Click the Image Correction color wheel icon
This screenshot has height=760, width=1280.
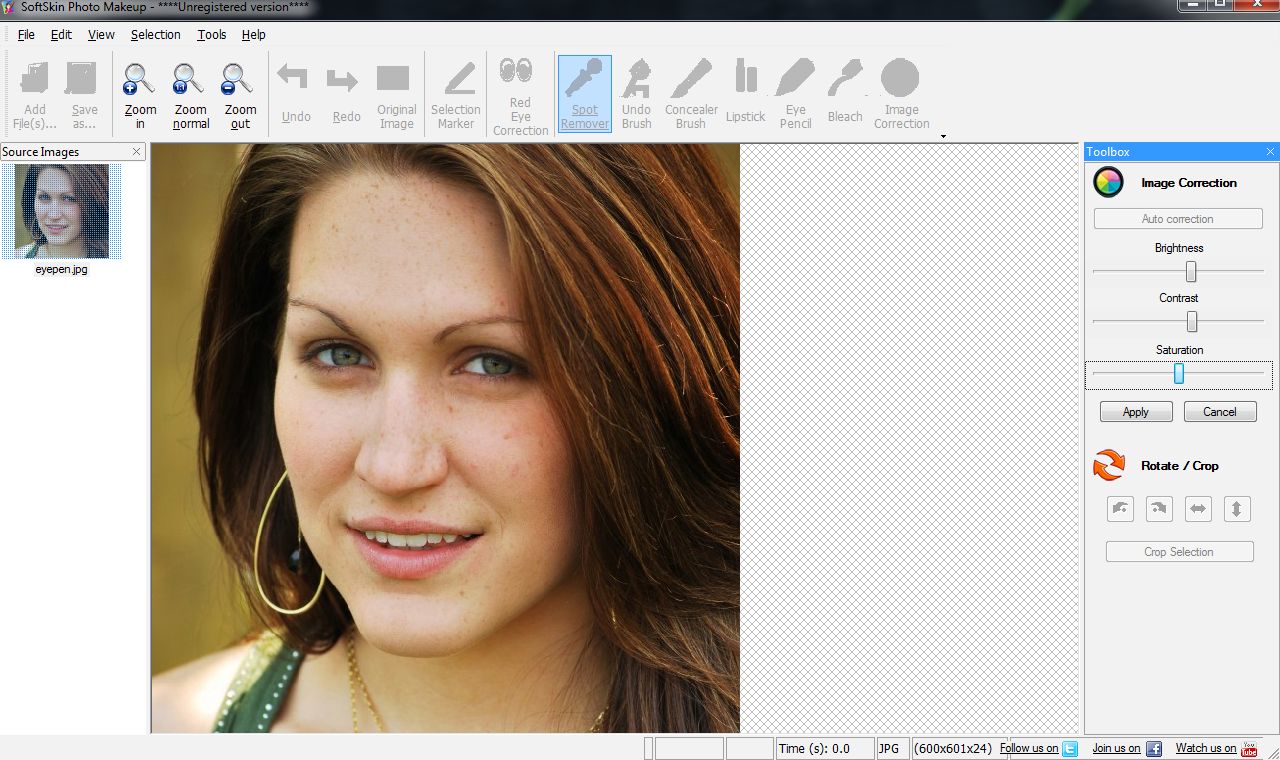click(x=1108, y=182)
